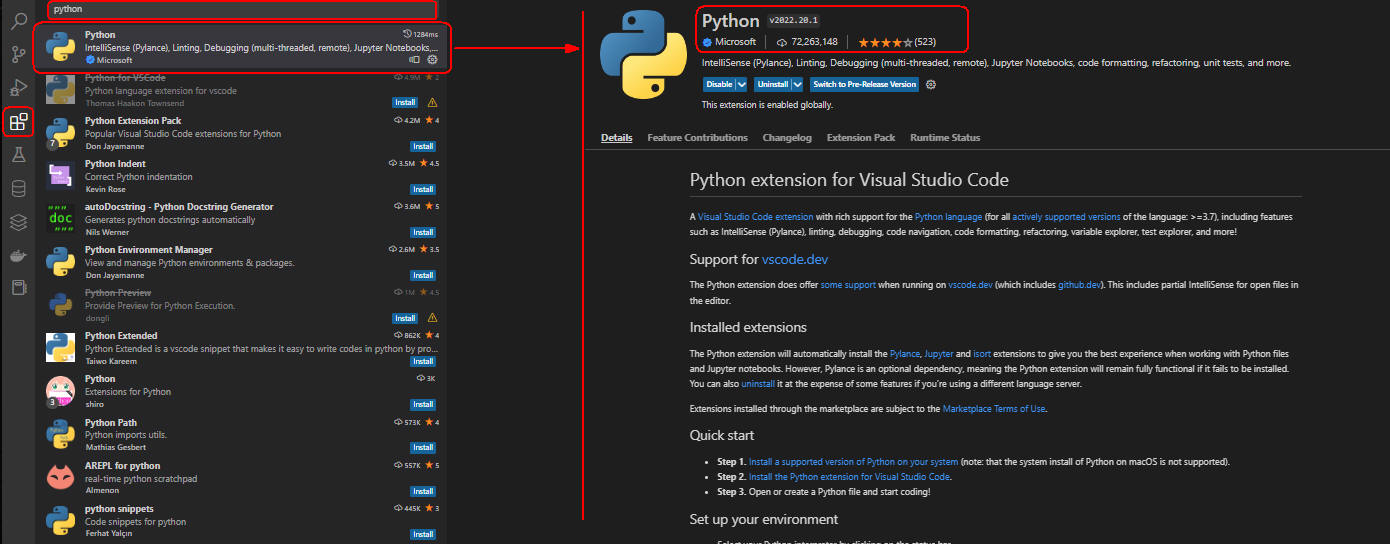Install the Python Indent extension
1390x544 pixels.
click(x=423, y=189)
